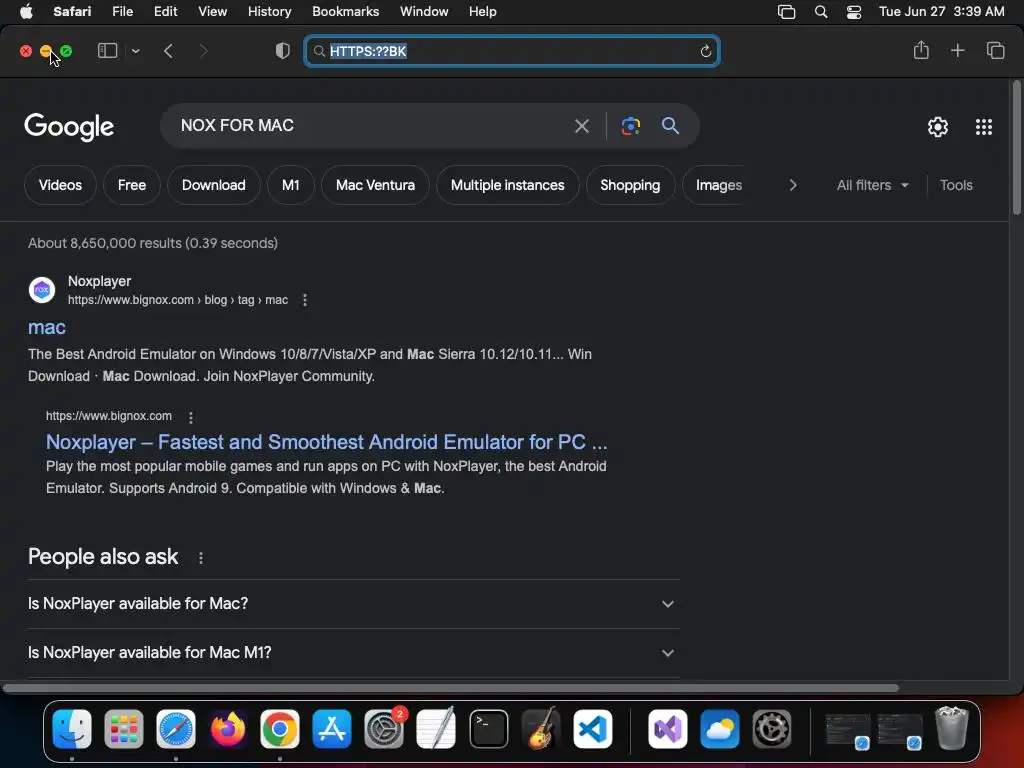Viewport: 1024px width, 768px height.
Task: Open the Window menu
Action: pyautogui.click(x=424, y=12)
